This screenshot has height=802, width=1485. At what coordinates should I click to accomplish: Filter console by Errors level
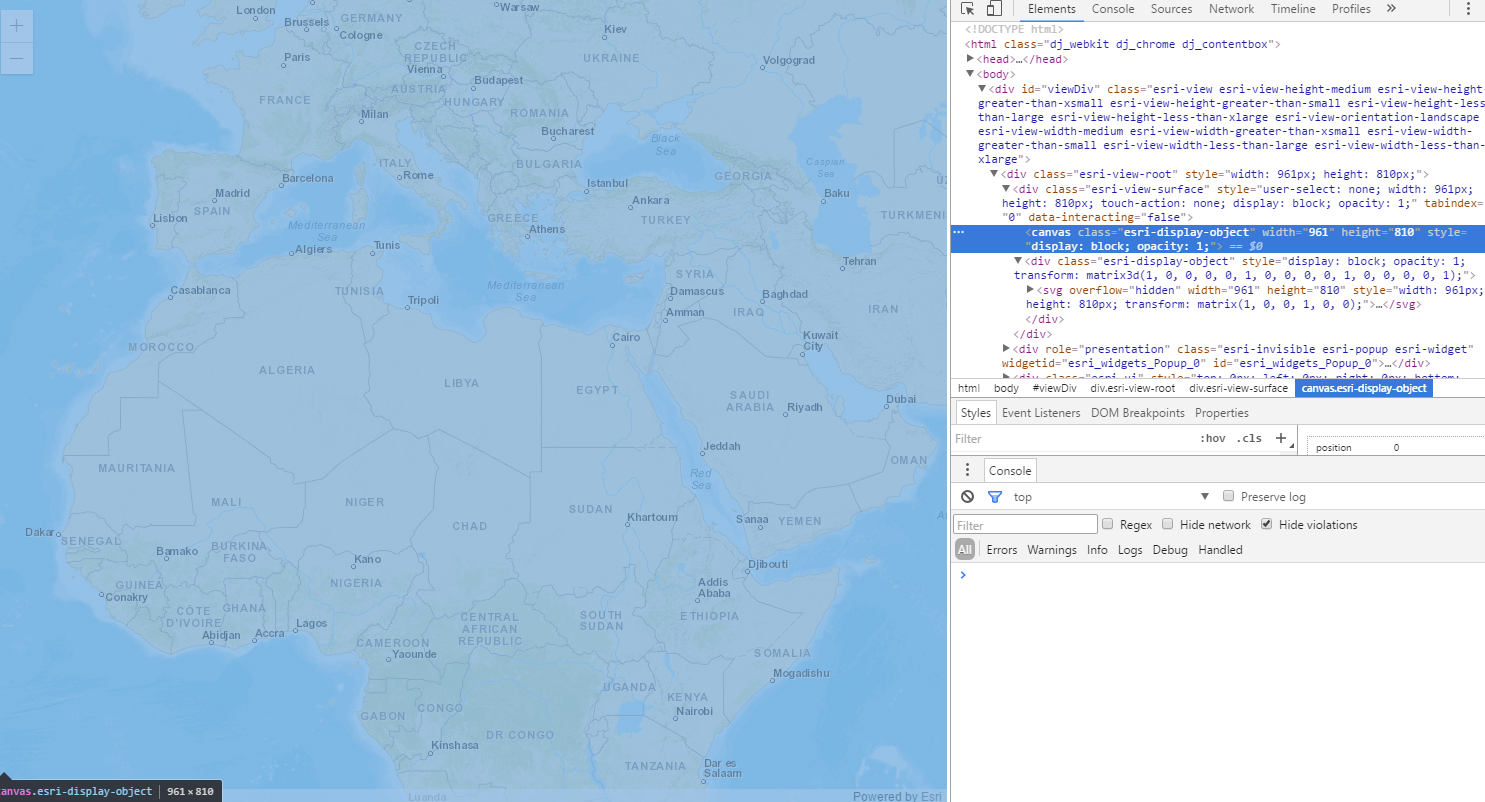click(1001, 550)
